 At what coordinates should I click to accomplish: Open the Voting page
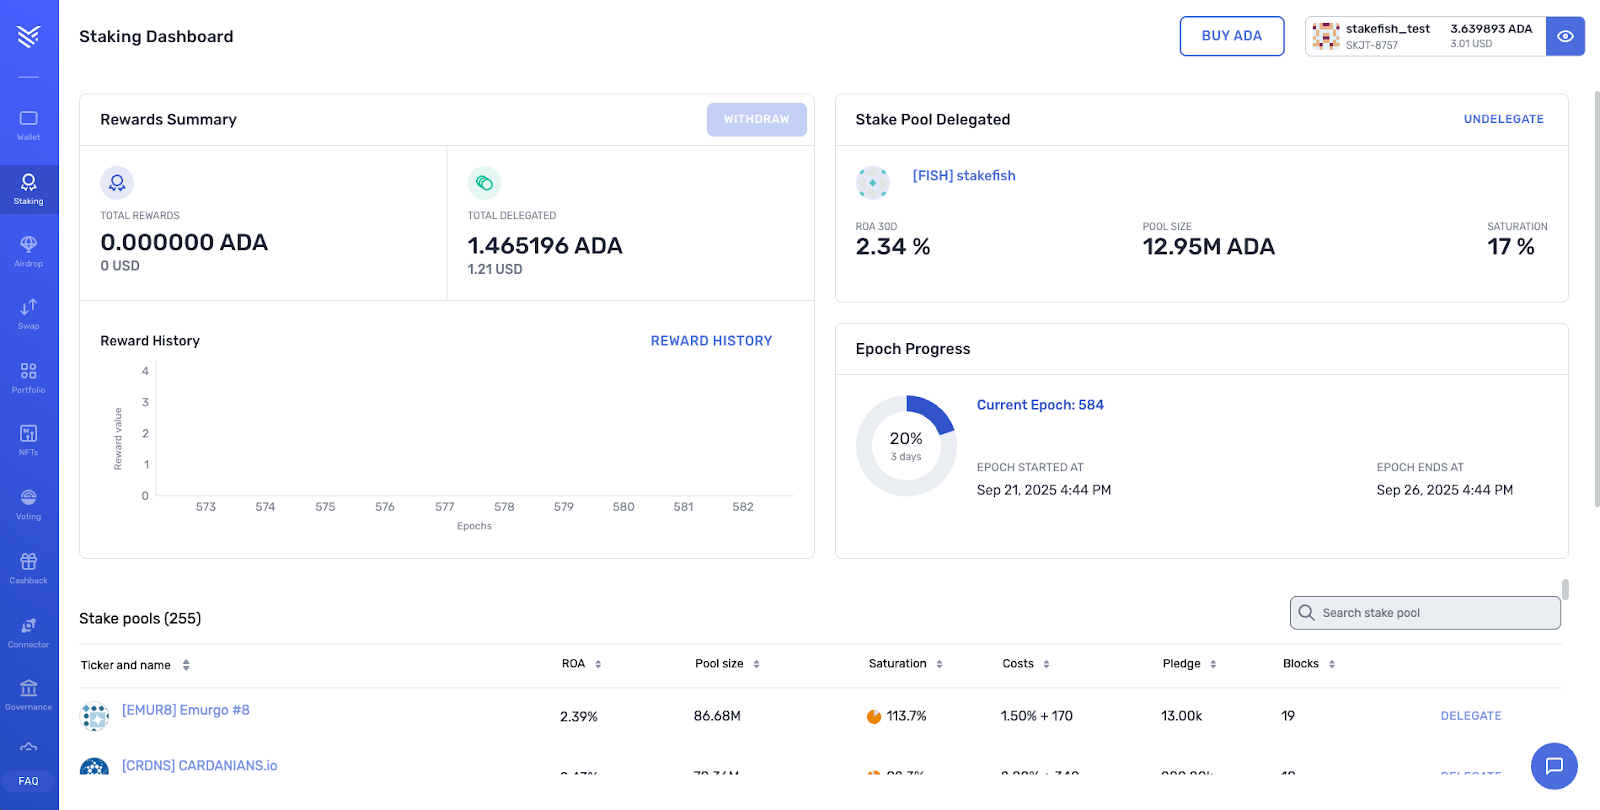pyautogui.click(x=29, y=503)
